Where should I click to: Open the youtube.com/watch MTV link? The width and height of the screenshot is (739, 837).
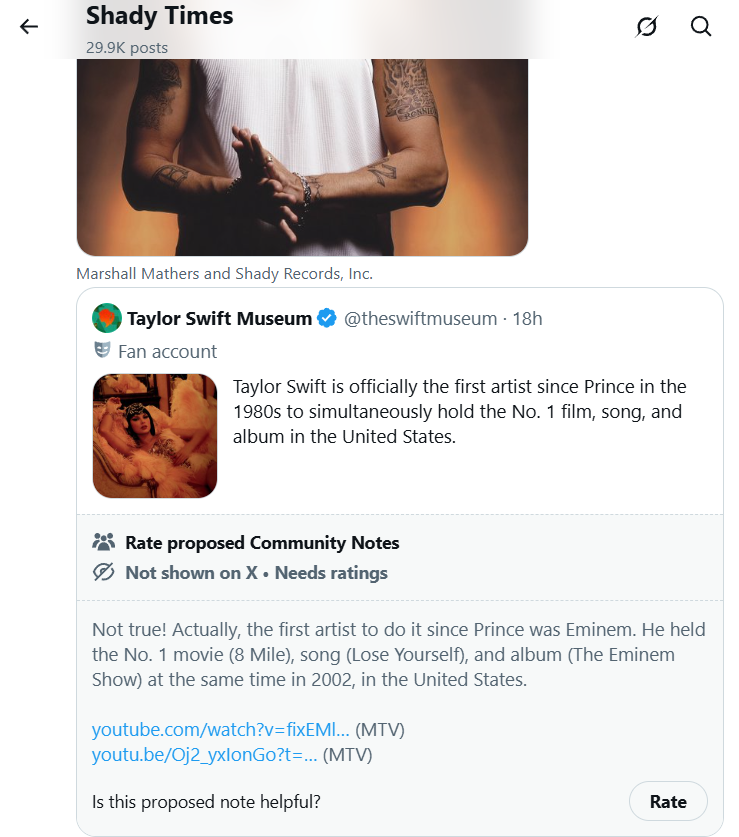point(221,728)
